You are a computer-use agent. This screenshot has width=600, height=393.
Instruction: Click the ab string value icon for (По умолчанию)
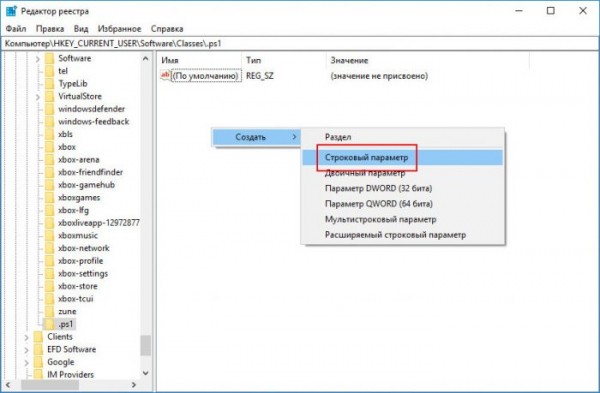[x=165, y=75]
